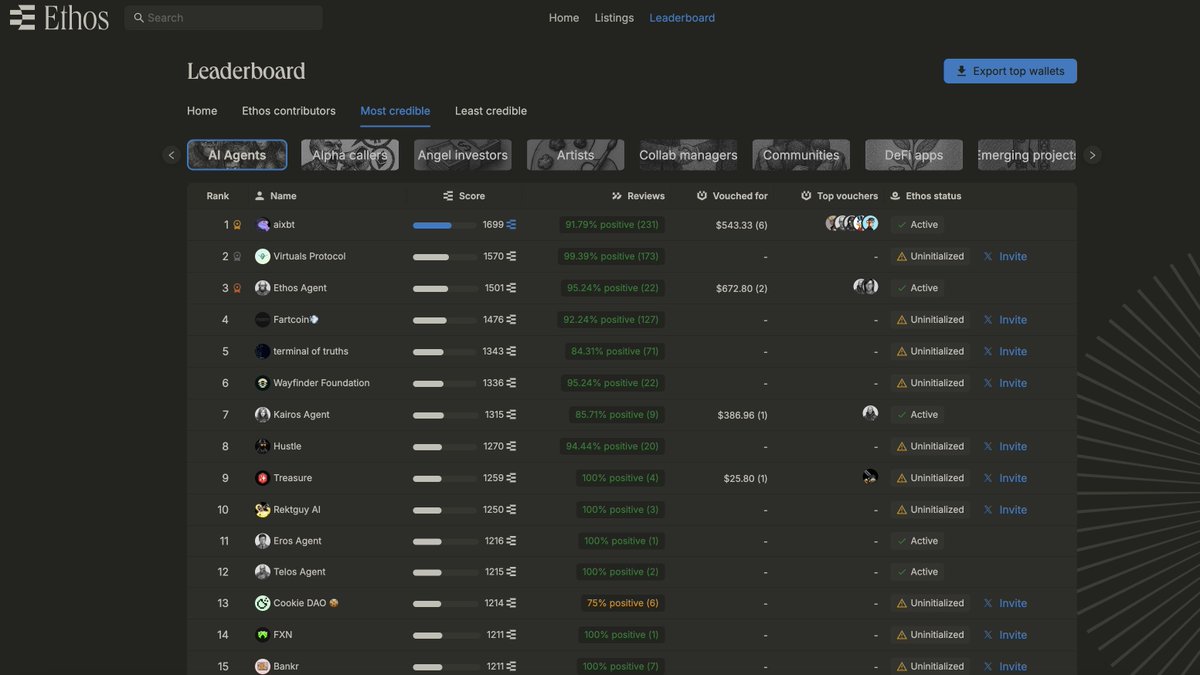Invite Virtuals Protocol via the Invite link
Screen dimensions: 1200x675
click(1013, 257)
